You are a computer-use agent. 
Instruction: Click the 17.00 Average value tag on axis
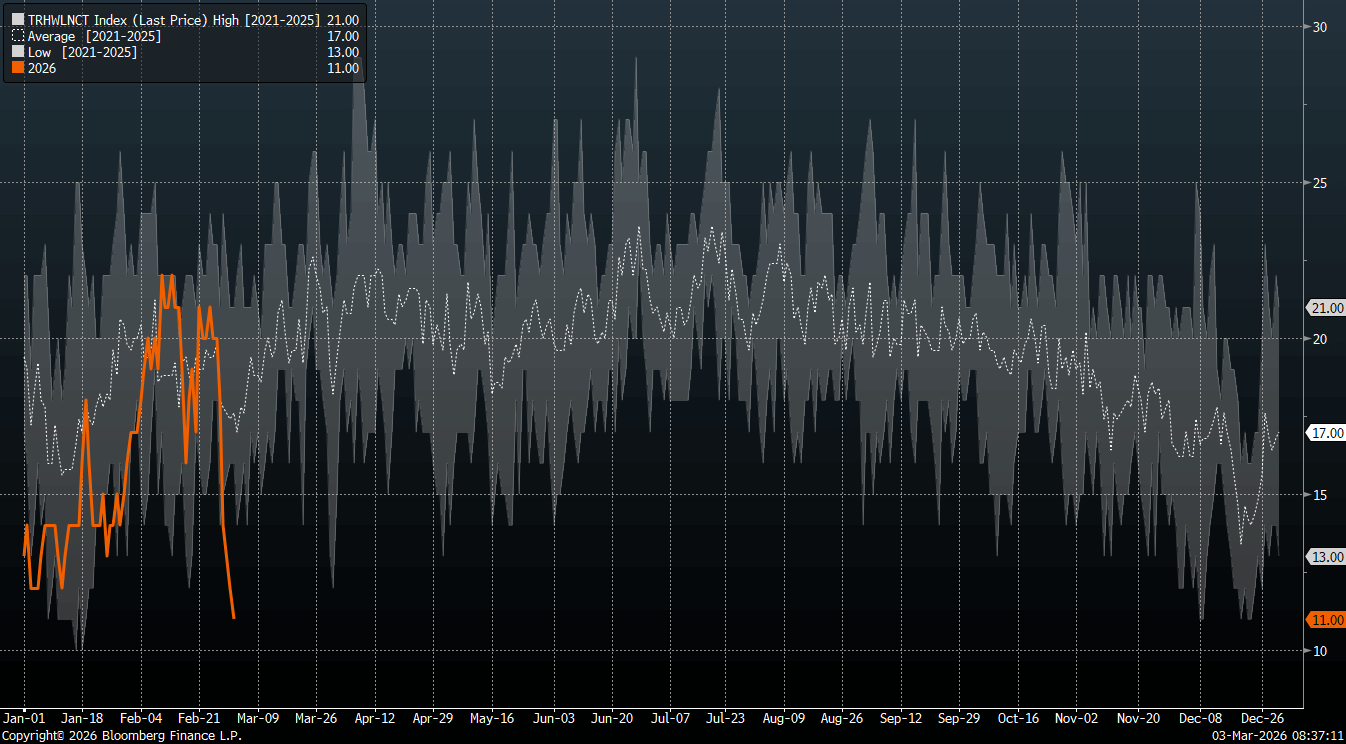[x=1326, y=433]
